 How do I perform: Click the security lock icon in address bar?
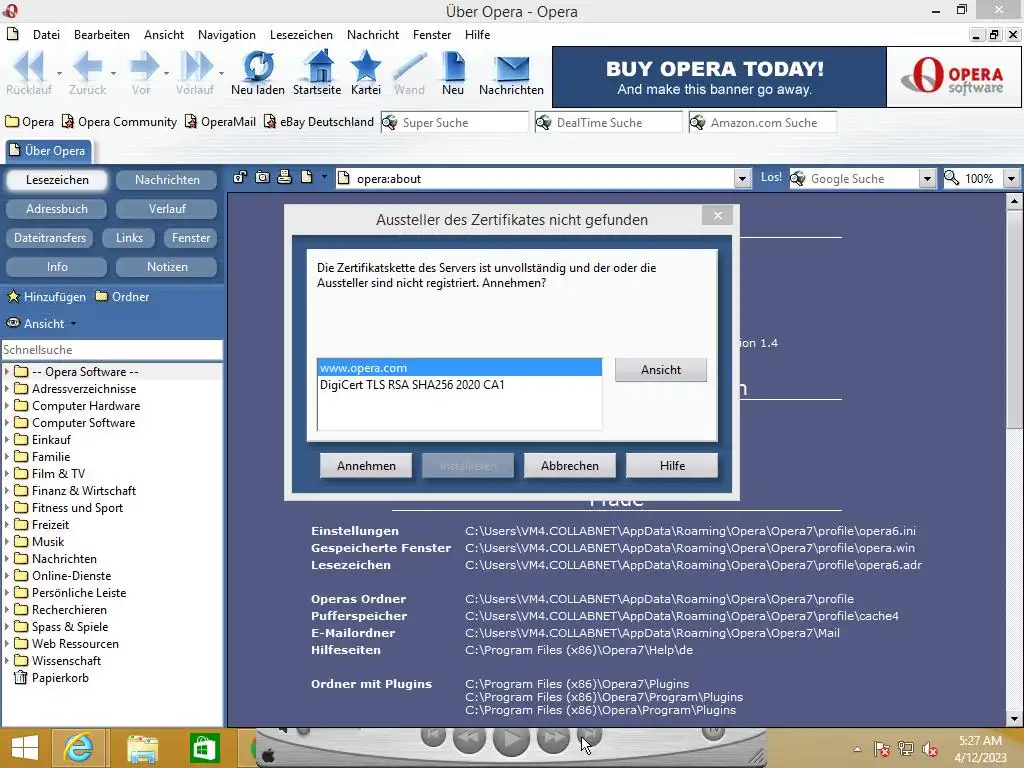point(240,177)
